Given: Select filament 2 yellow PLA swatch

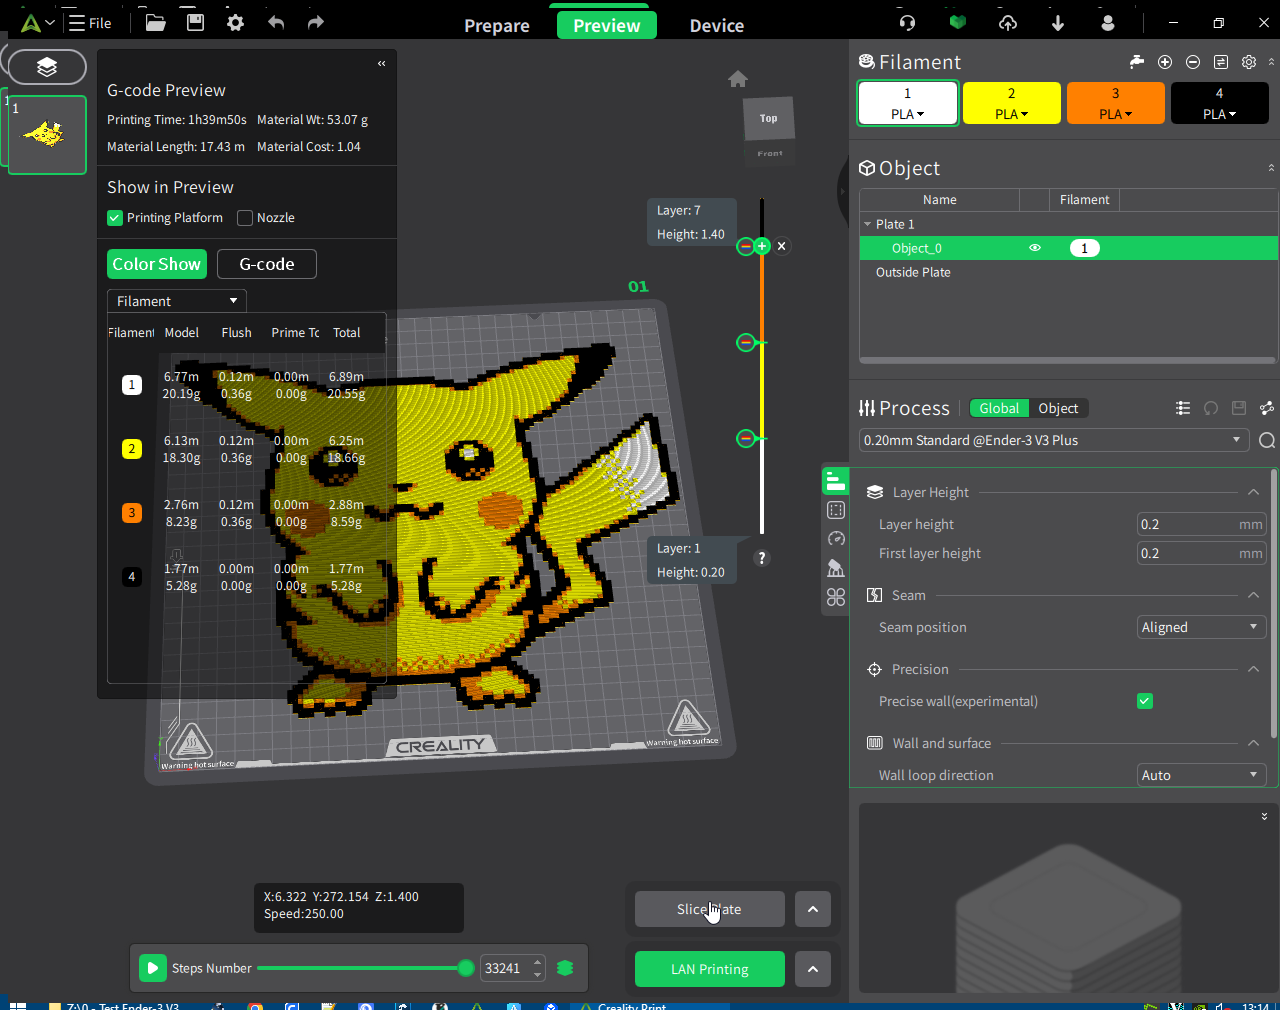Looking at the screenshot, I should point(1011,103).
